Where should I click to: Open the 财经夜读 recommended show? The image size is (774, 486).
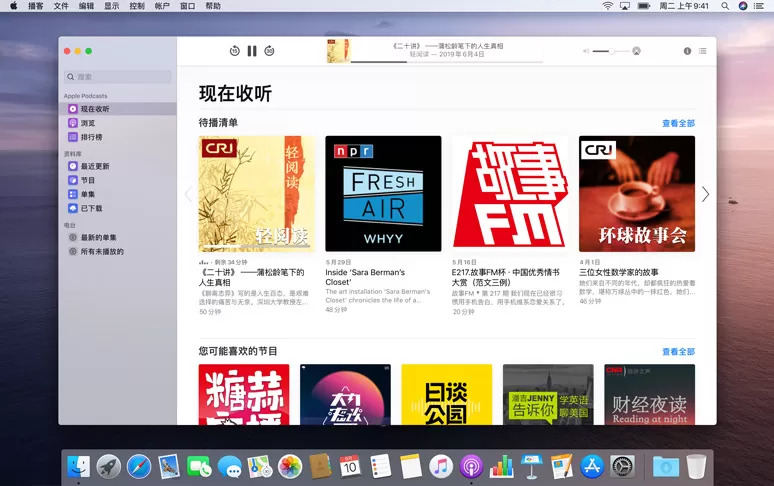tap(650, 394)
